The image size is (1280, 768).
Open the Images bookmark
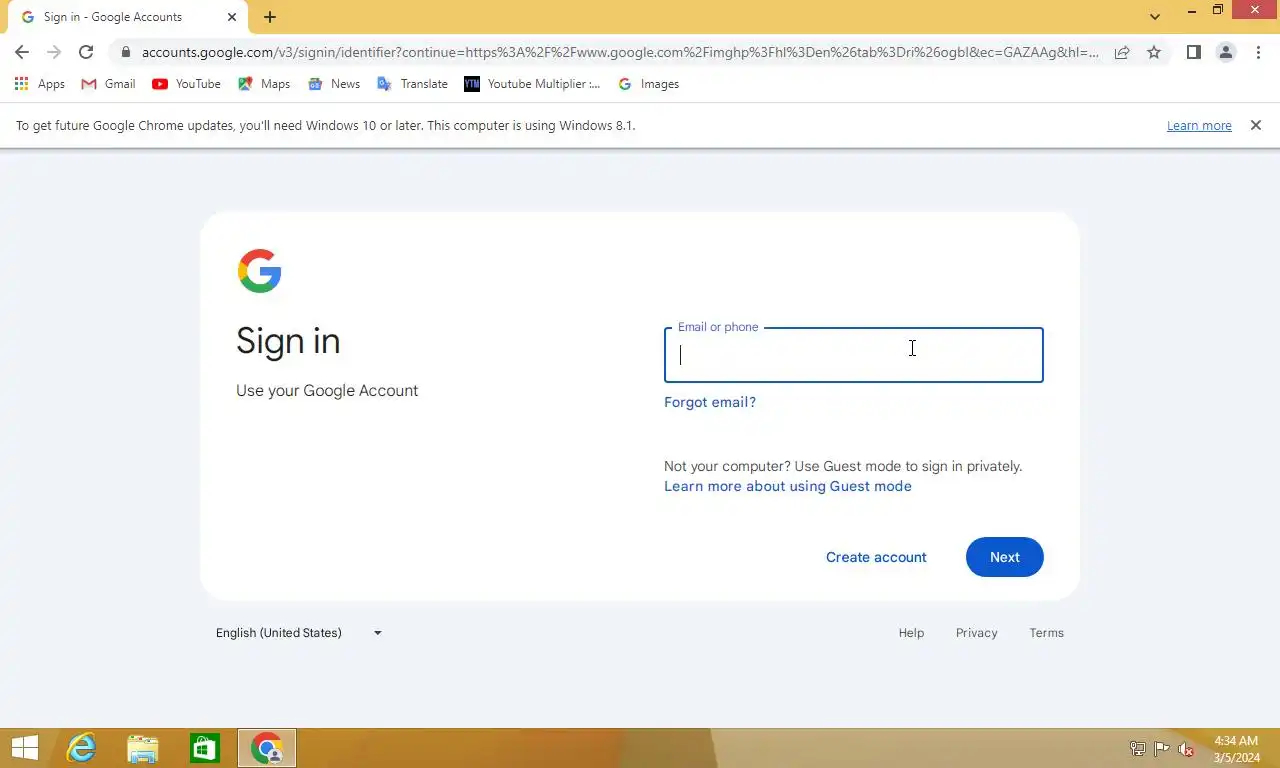[x=648, y=84]
